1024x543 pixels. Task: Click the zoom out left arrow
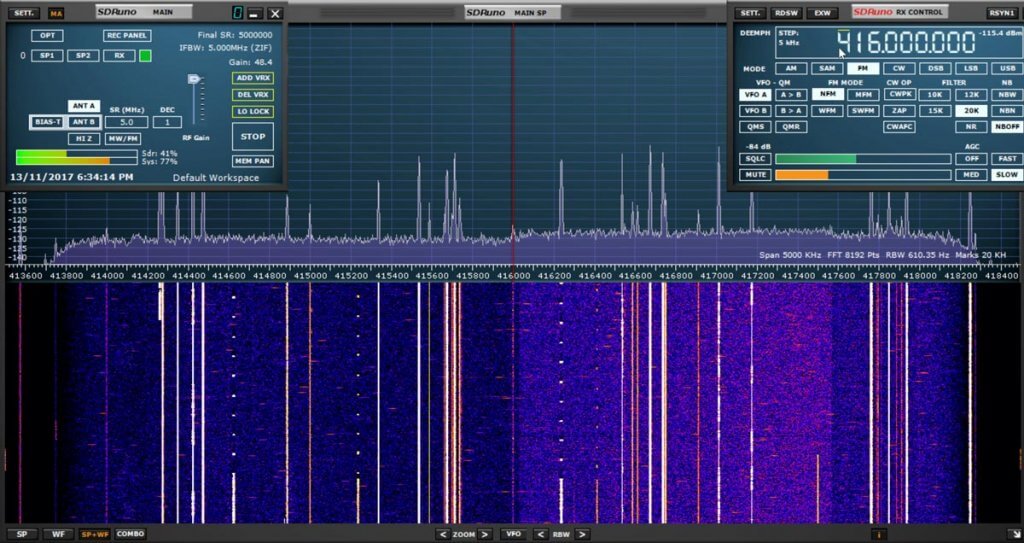pyautogui.click(x=443, y=534)
